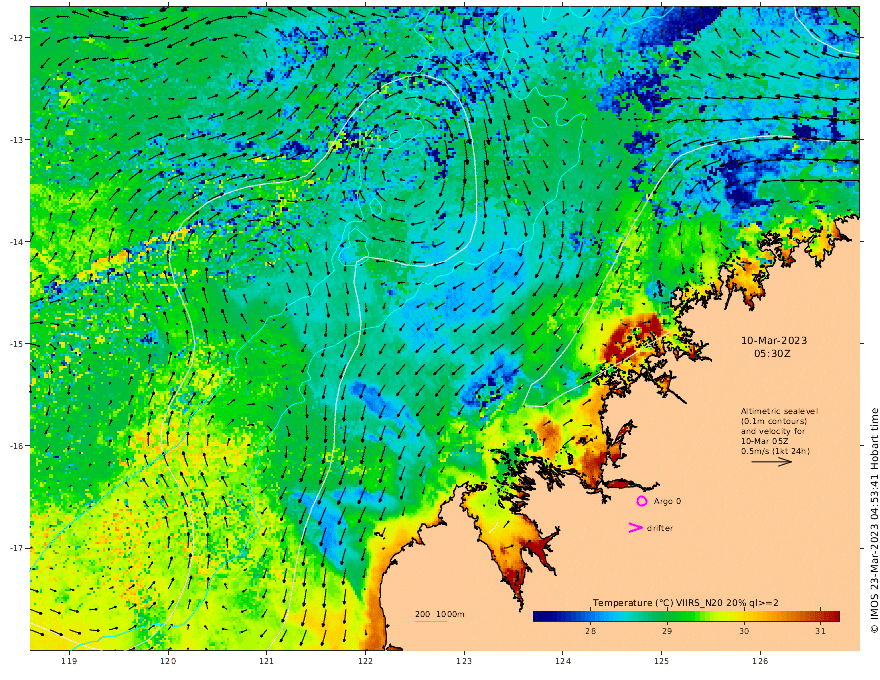Click the longitude axis label 125
This screenshot has height=680, width=880.
(661, 661)
